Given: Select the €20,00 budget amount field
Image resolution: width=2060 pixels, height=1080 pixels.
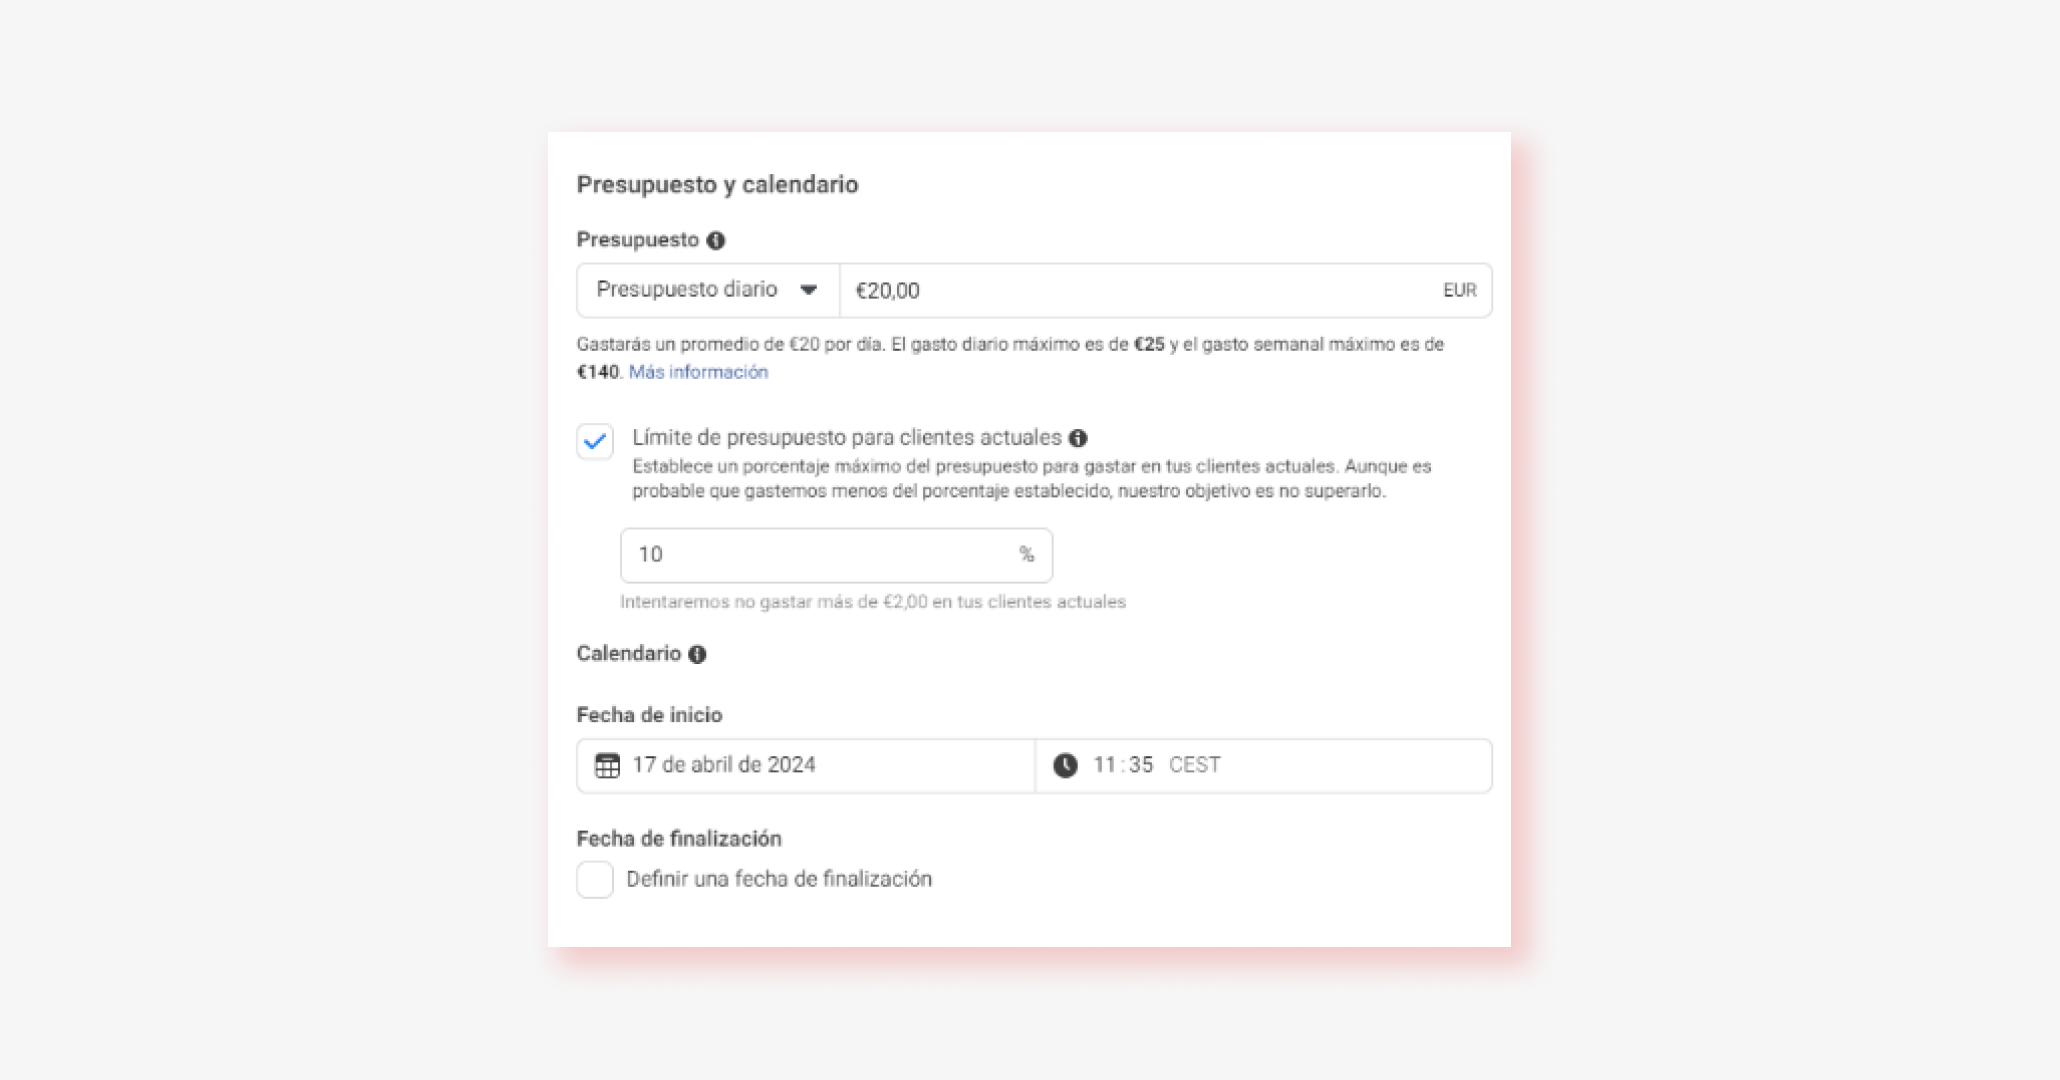Looking at the screenshot, I should (x=1100, y=290).
